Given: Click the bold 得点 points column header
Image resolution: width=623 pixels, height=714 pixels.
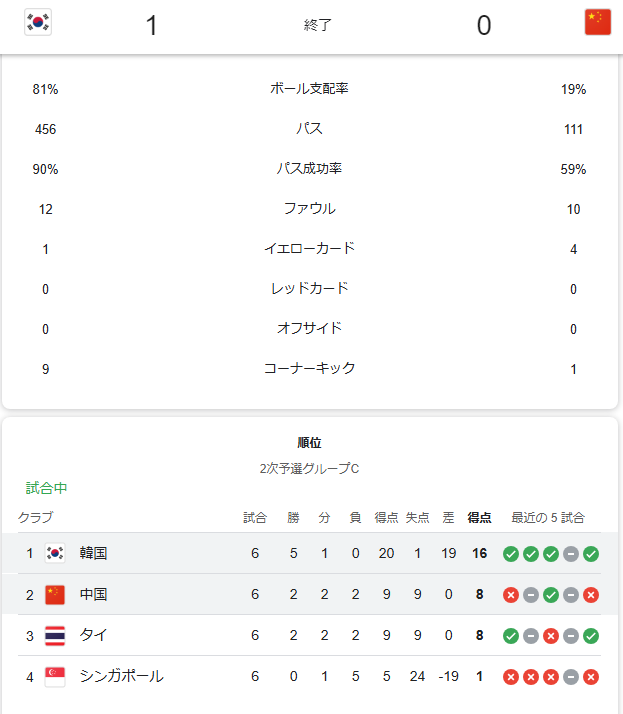Looking at the screenshot, I should [480, 518].
